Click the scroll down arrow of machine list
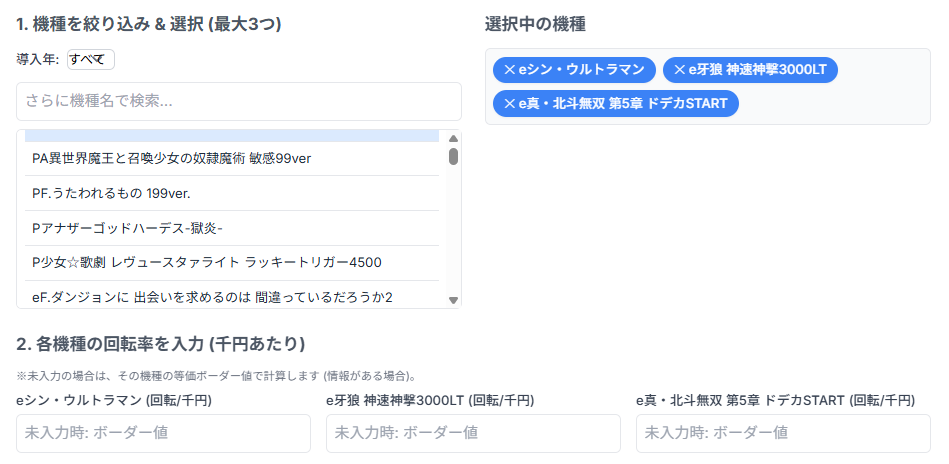 coord(453,300)
